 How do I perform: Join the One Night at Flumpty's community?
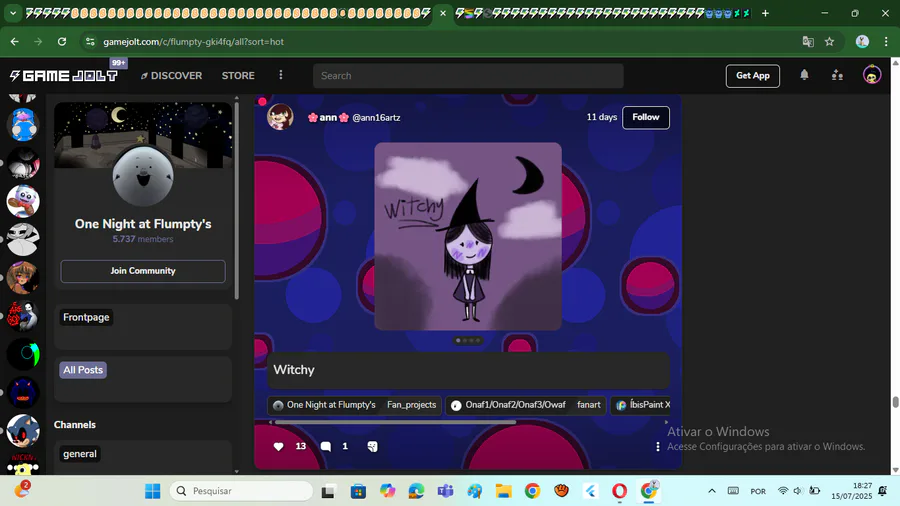coord(143,271)
